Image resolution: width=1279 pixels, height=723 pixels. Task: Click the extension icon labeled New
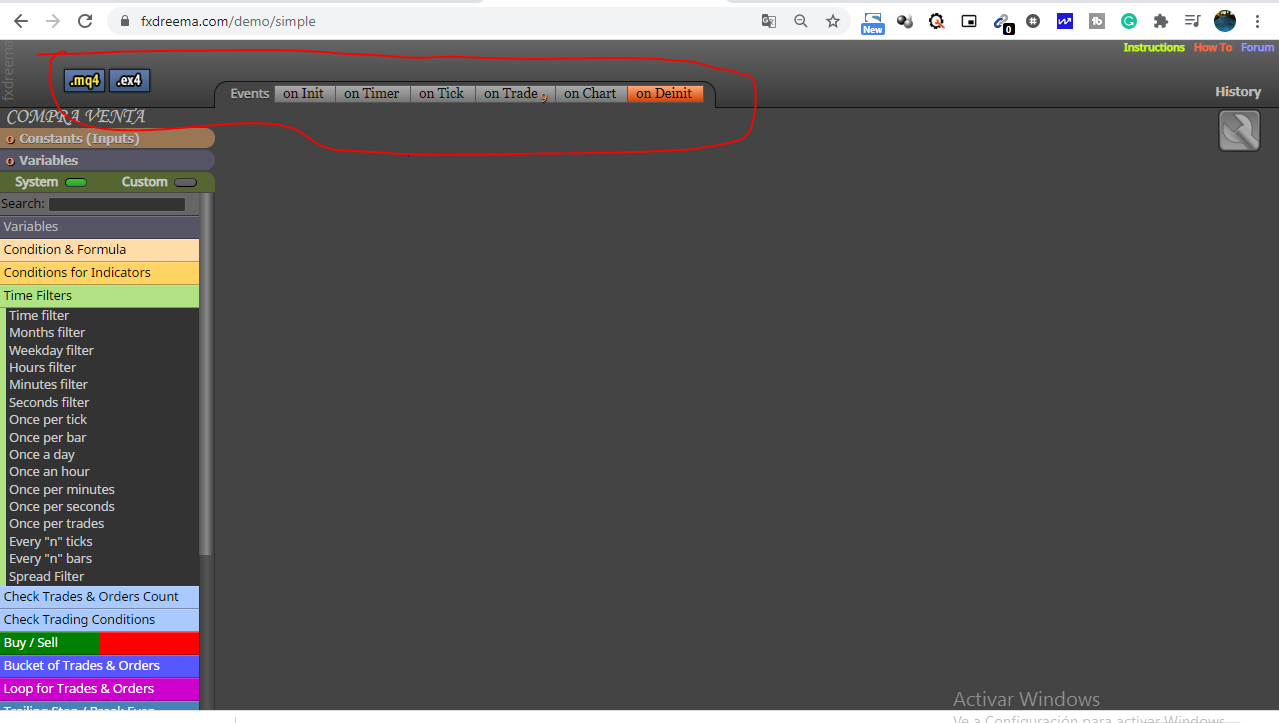tap(873, 23)
